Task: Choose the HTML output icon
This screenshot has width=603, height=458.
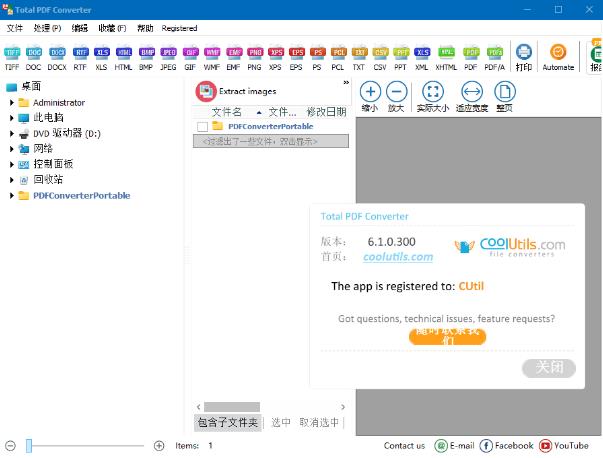Action: (x=123, y=58)
